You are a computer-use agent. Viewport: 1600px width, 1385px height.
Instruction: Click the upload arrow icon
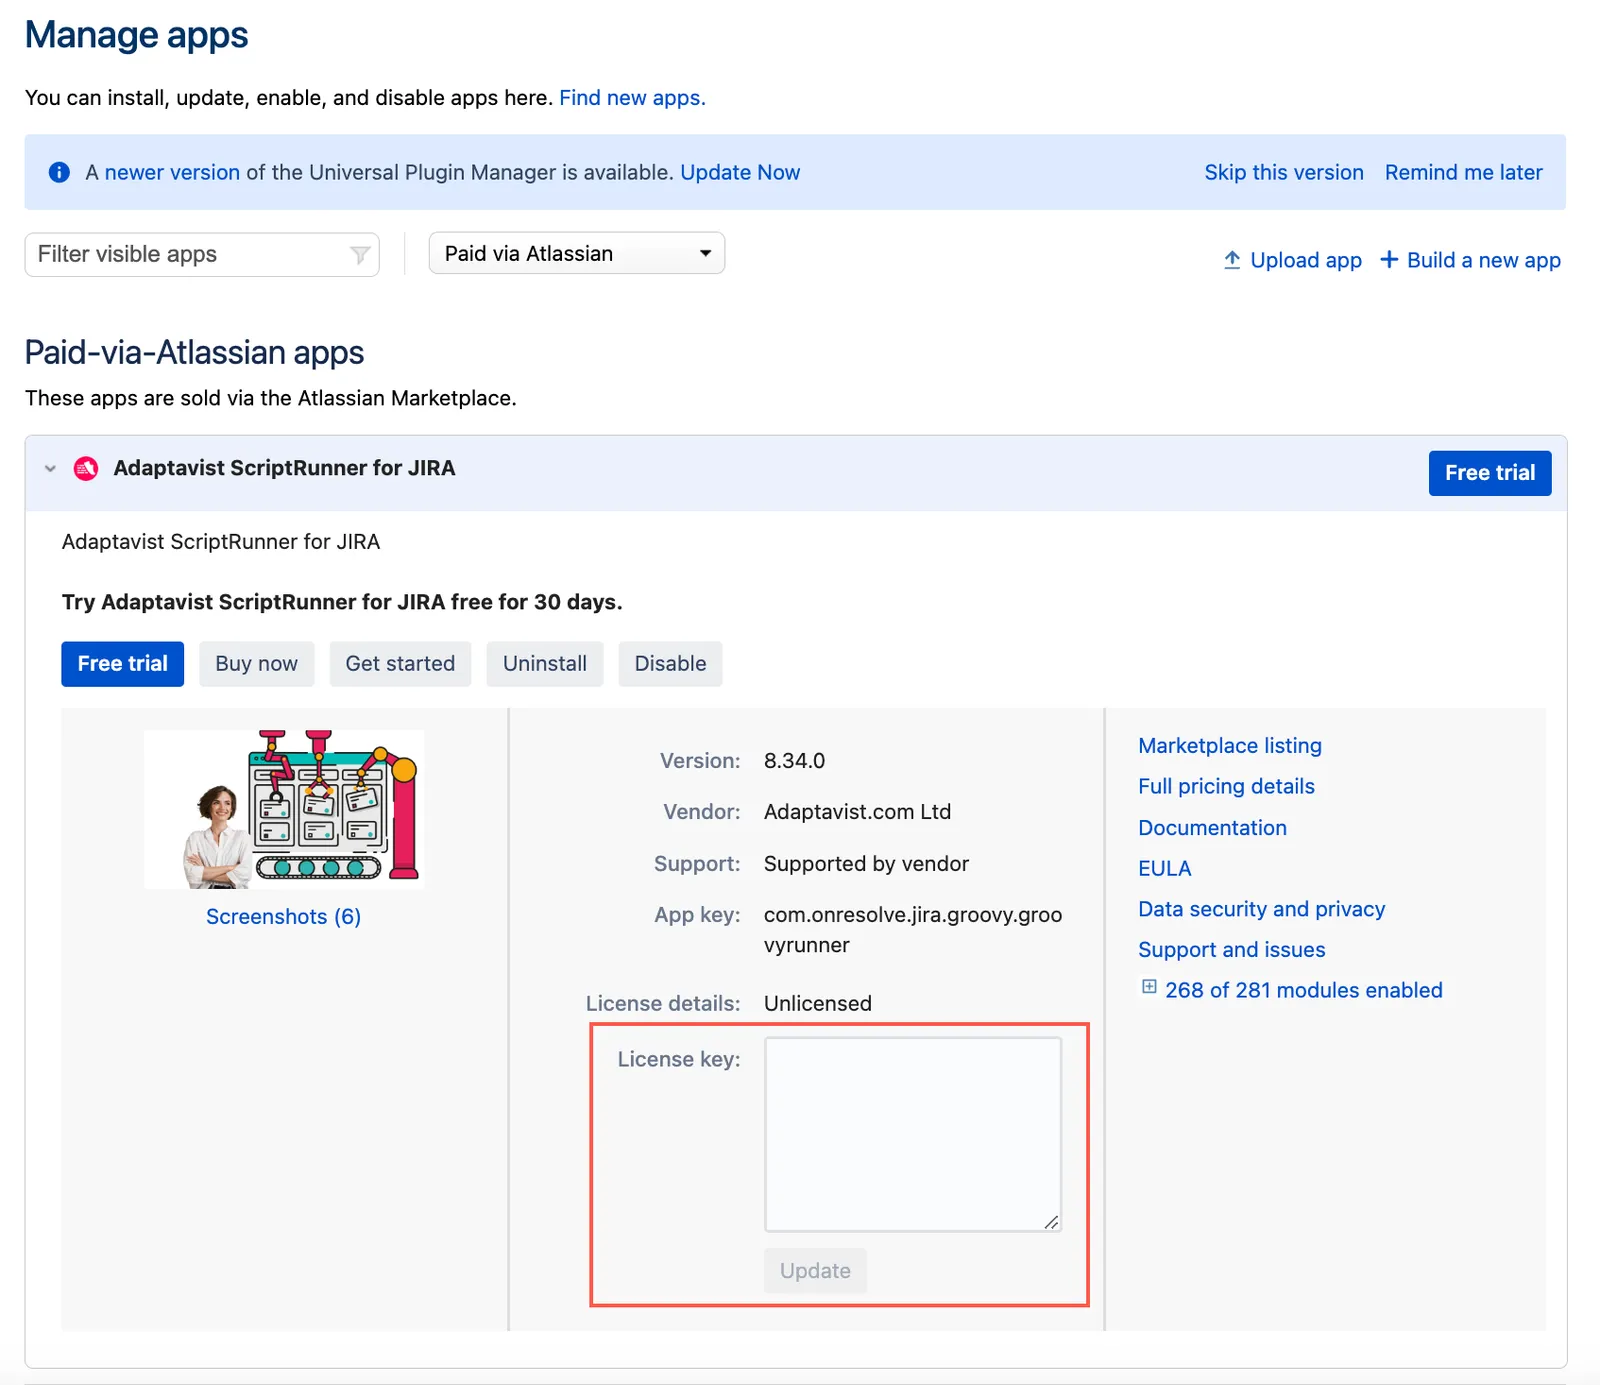(x=1232, y=260)
